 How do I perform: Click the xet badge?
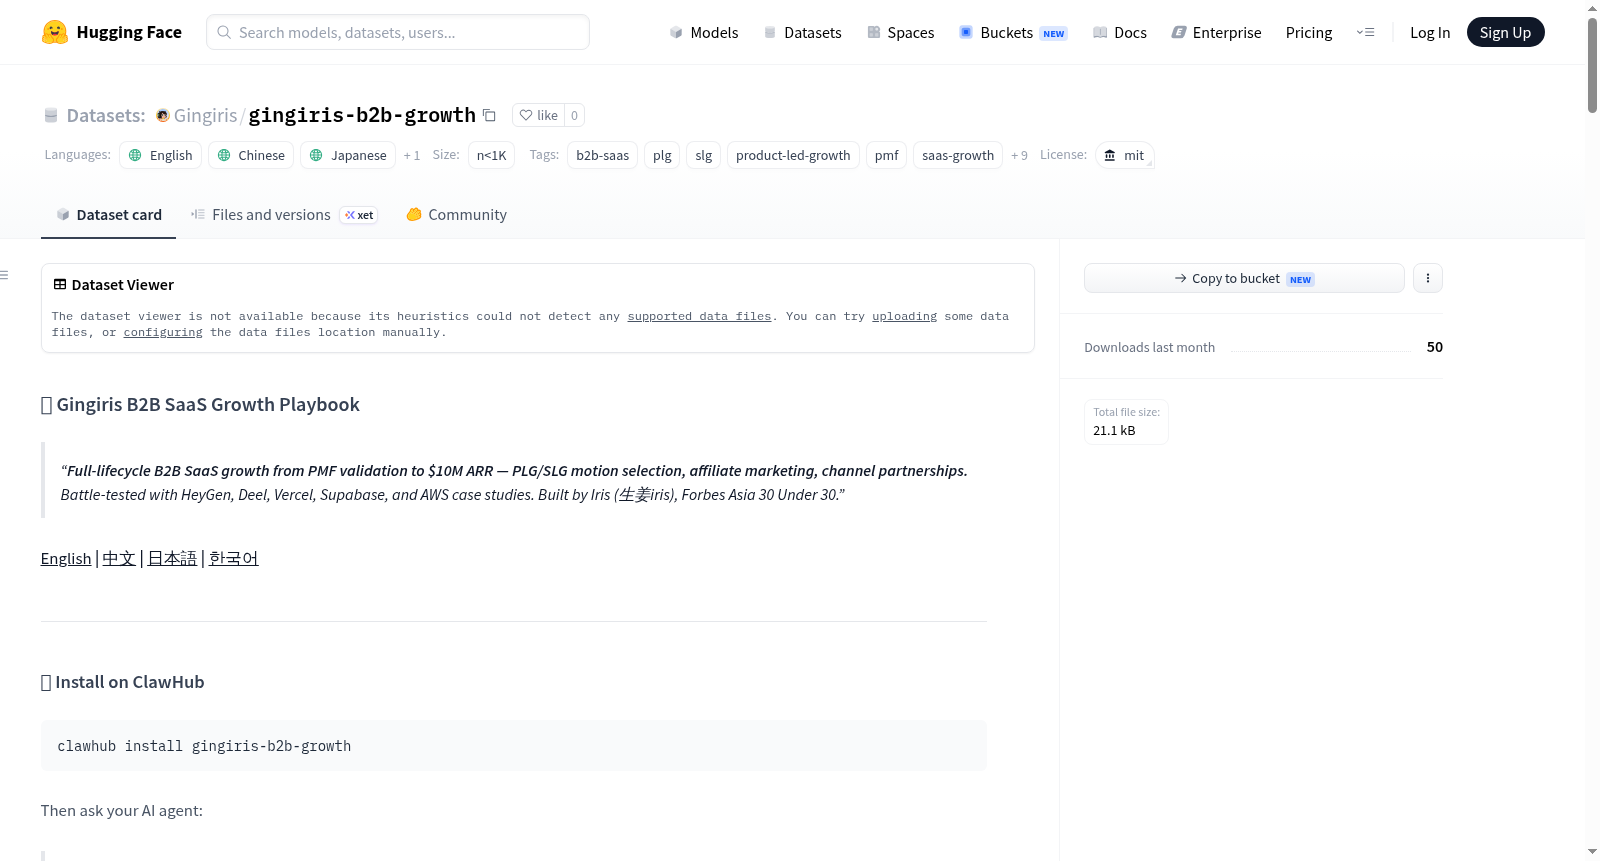359,215
